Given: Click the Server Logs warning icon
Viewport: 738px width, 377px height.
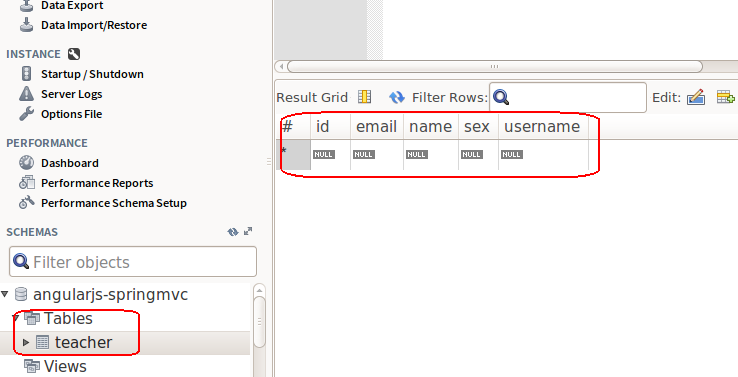Looking at the screenshot, I should coord(26,93).
